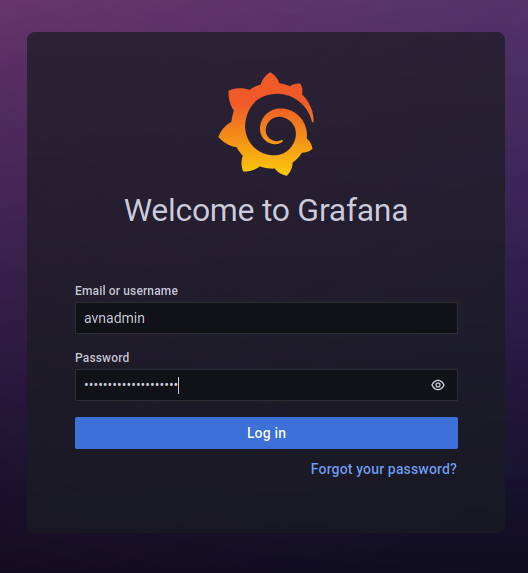Click on the masked password dots
This screenshot has height=573, width=528.
(x=131, y=384)
